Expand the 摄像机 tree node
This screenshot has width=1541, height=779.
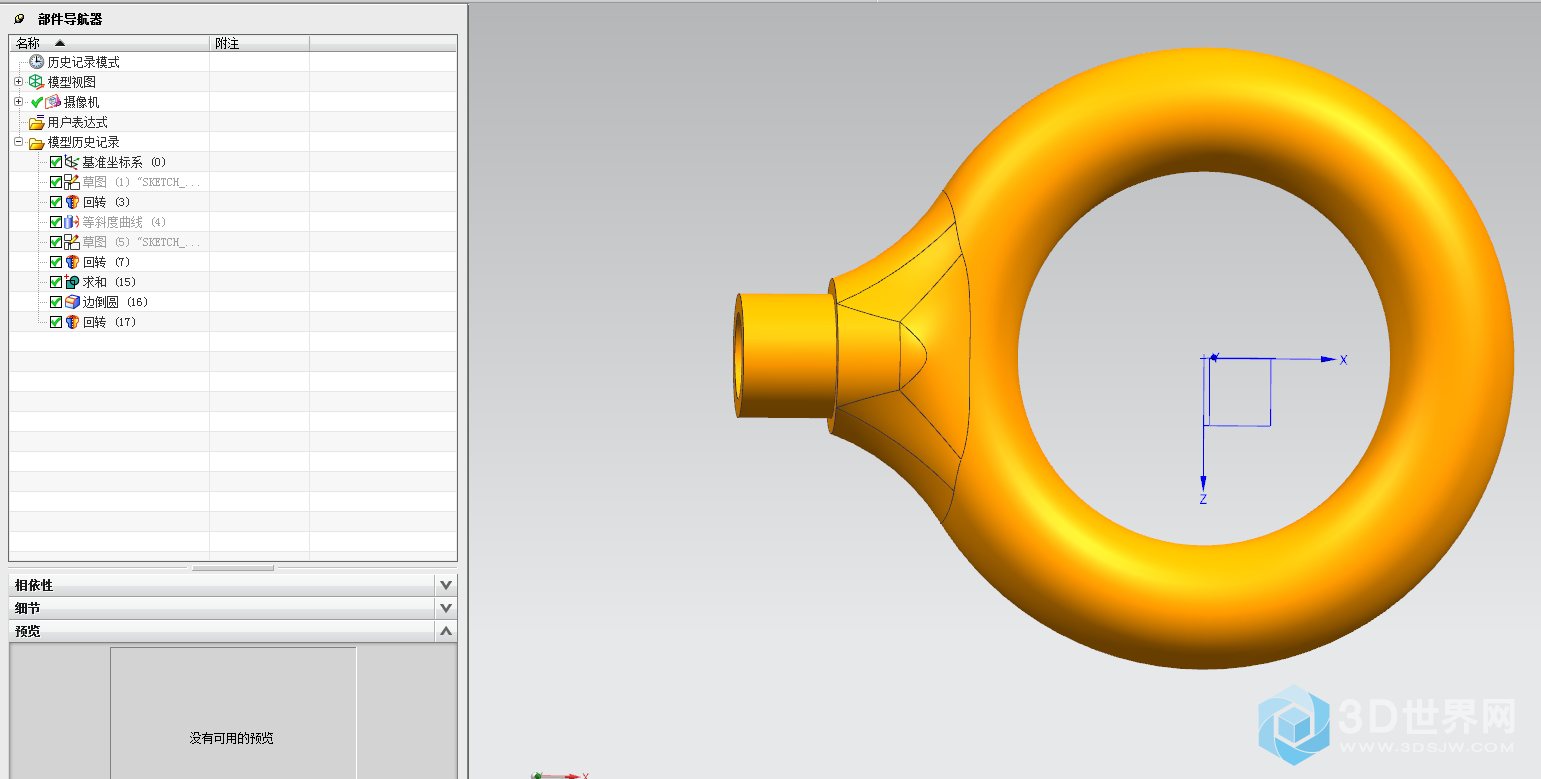click(x=19, y=102)
